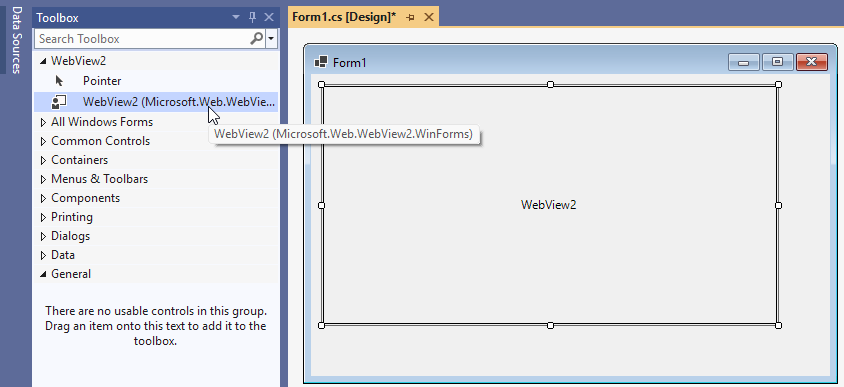Screen dimensions: 844x387
Task: Close the Toolbox panel
Action: pyautogui.click(x=269, y=17)
